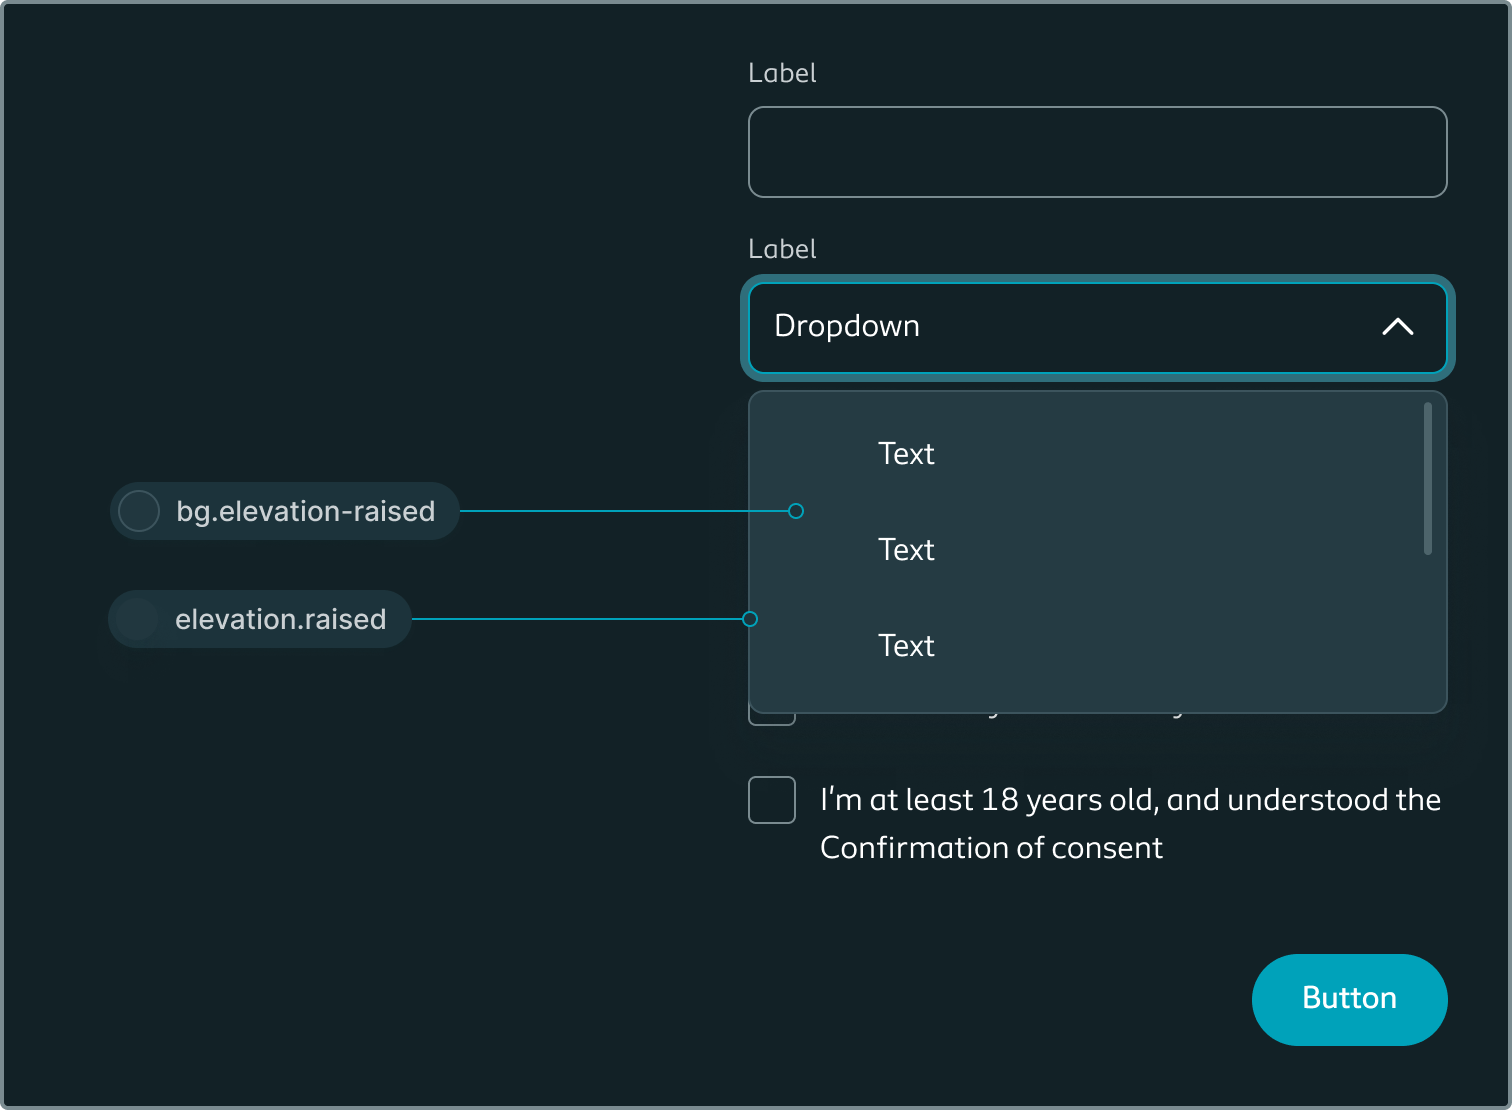Tick the 18 years old consent checkbox
This screenshot has width=1512, height=1110.
tap(772, 800)
